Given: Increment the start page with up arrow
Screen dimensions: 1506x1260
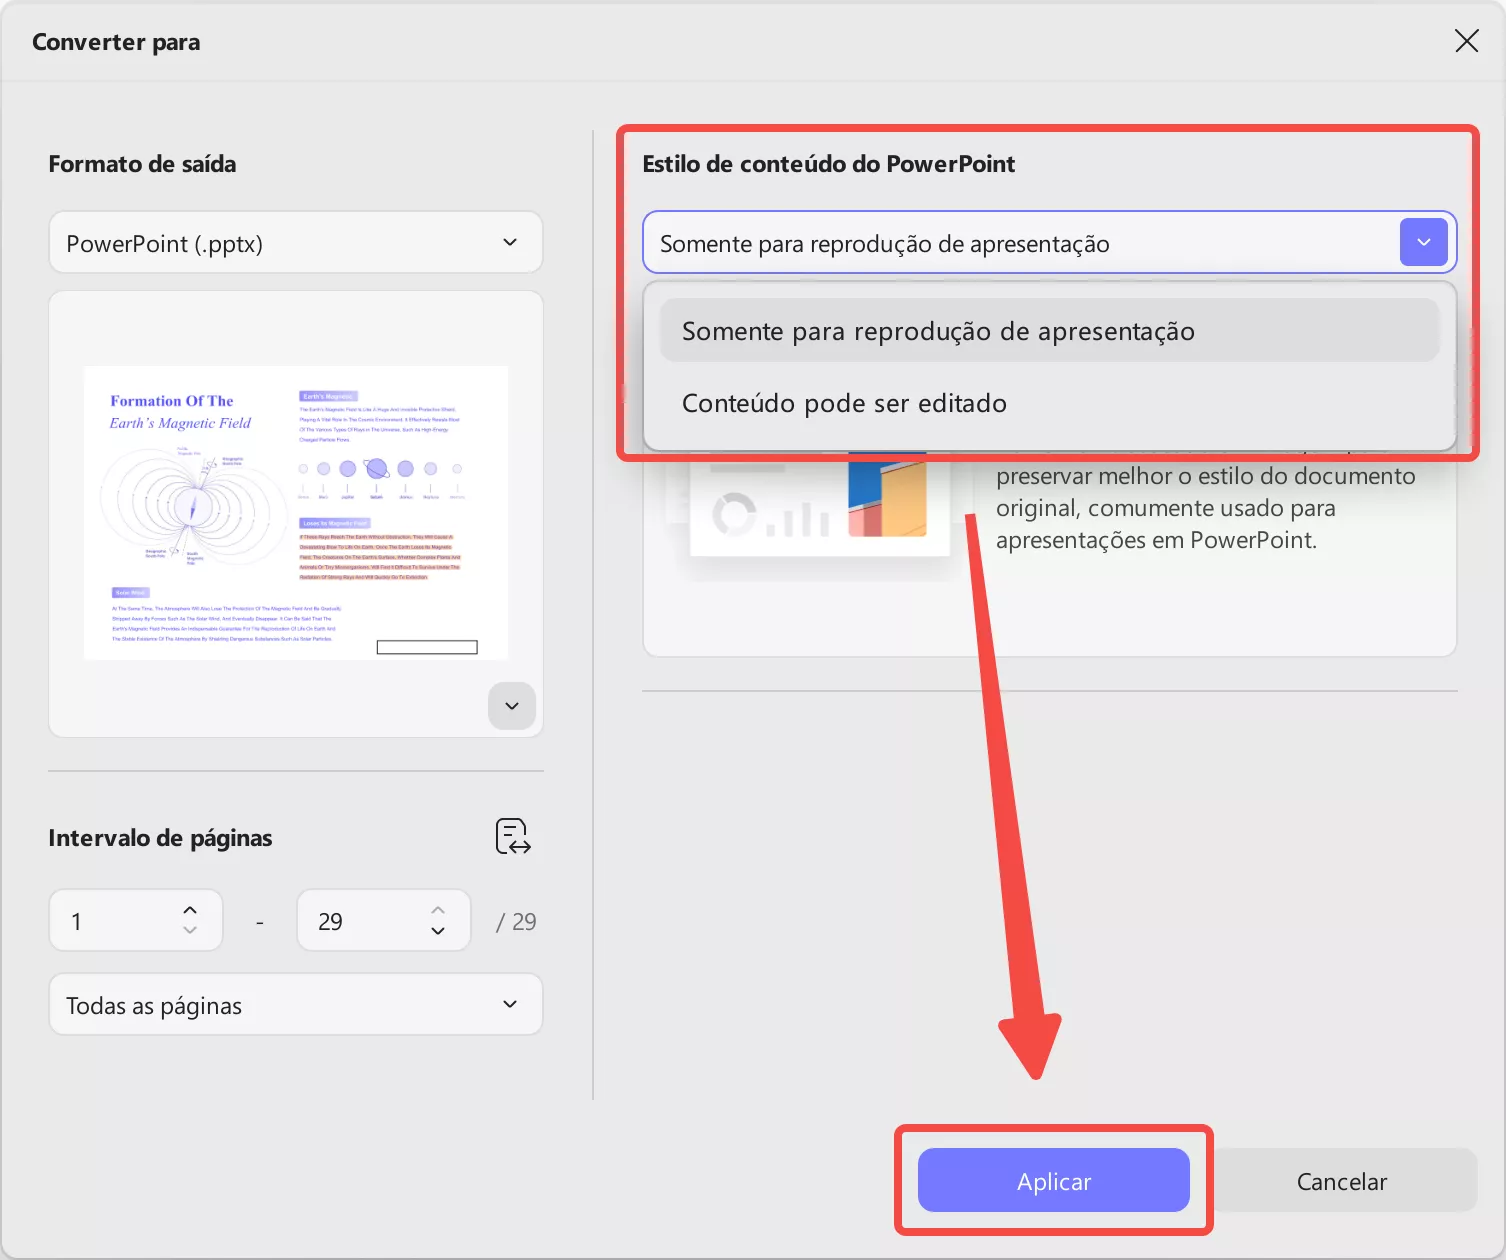Looking at the screenshot, I should point(188,908).
